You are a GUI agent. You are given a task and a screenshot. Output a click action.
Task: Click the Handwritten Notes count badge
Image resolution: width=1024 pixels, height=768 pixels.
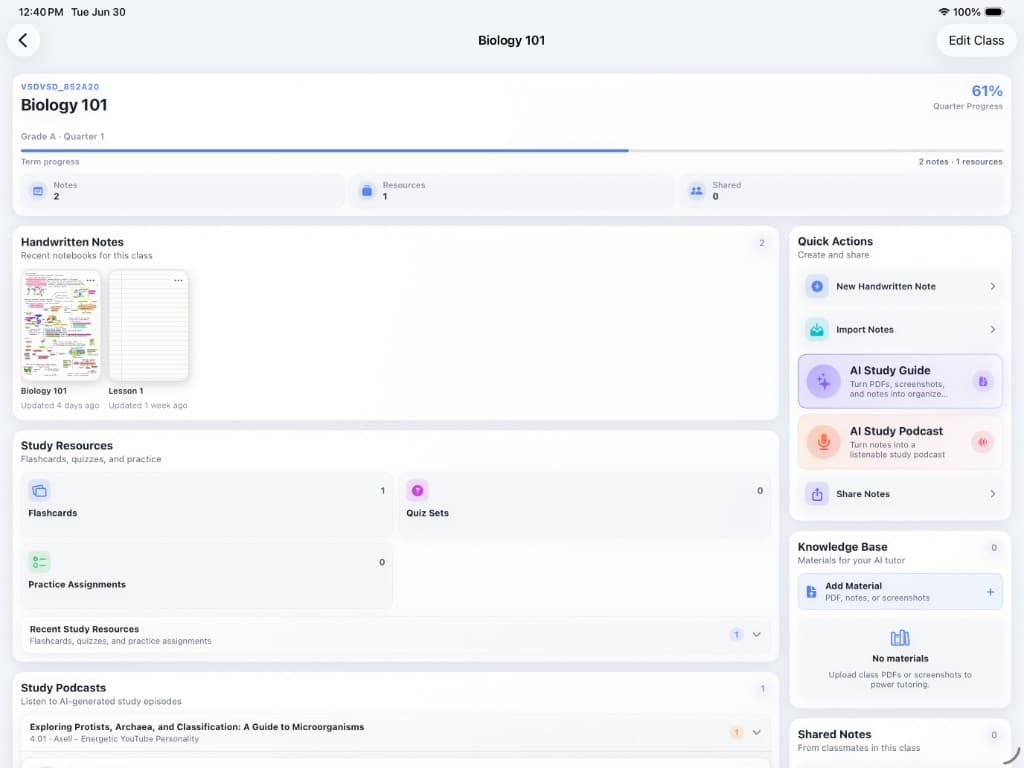761,243
